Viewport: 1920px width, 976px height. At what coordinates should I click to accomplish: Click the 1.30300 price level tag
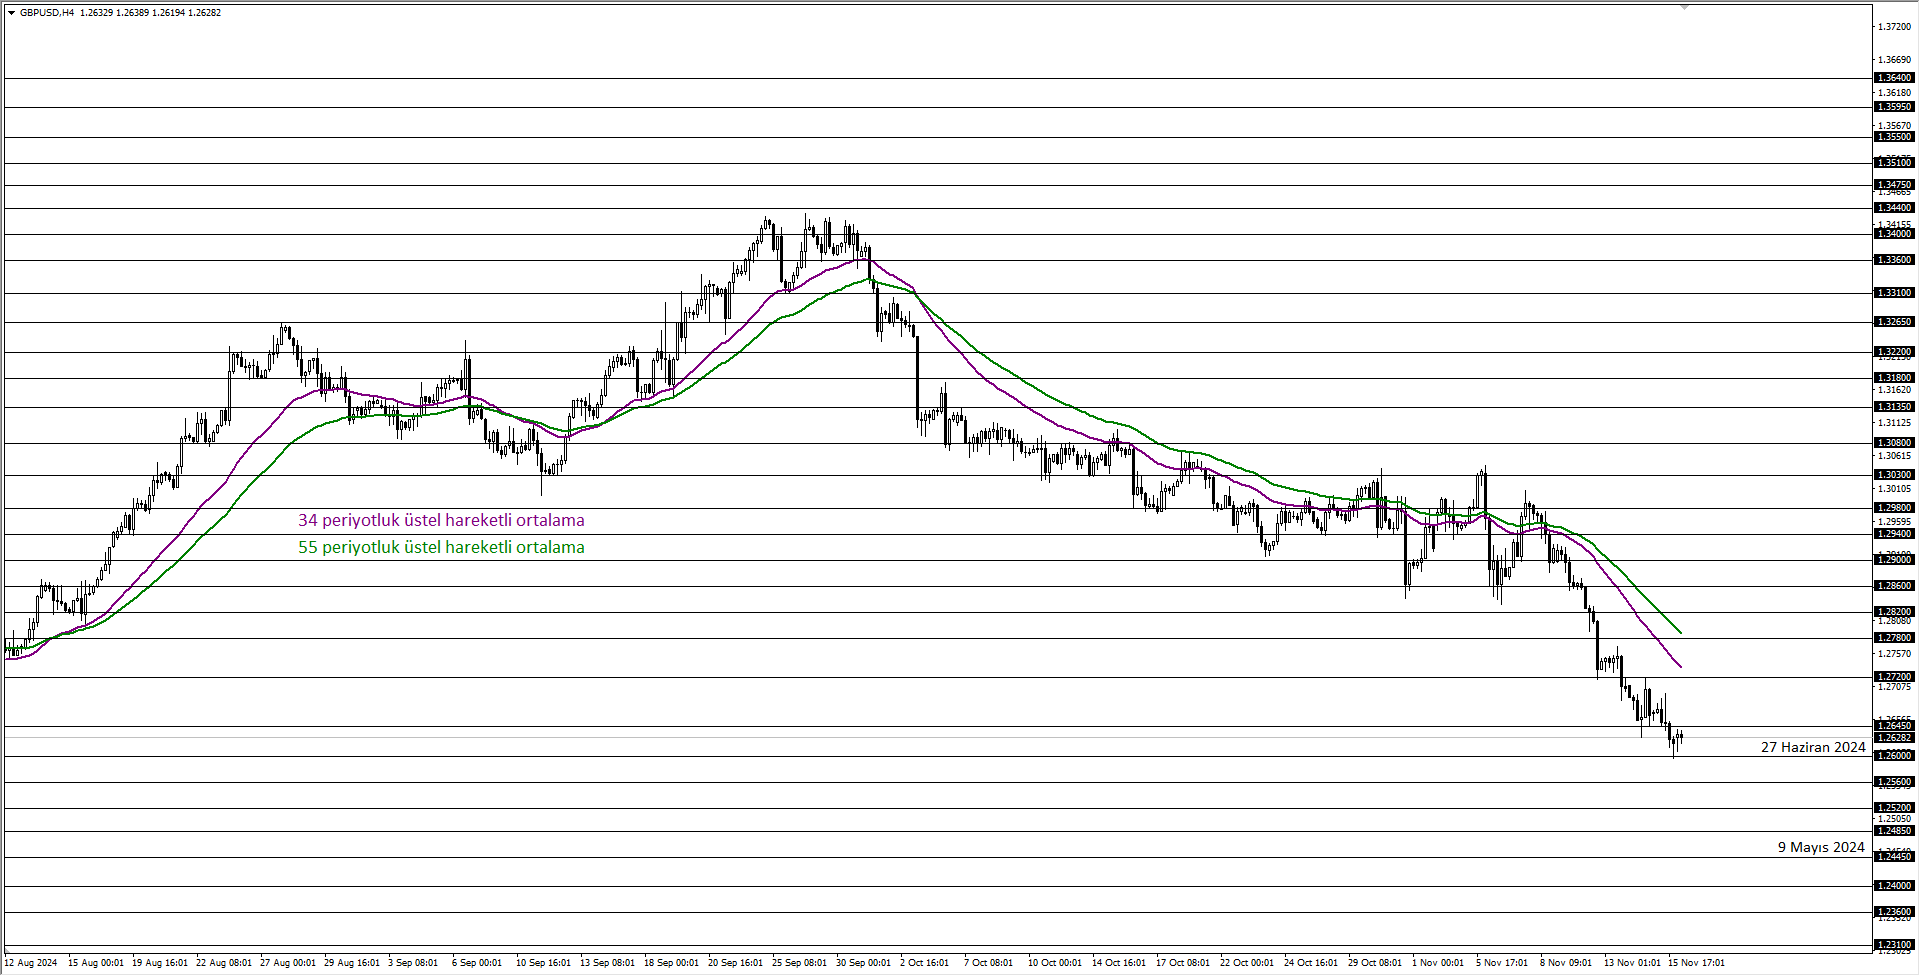click(x=1893, y=475)
